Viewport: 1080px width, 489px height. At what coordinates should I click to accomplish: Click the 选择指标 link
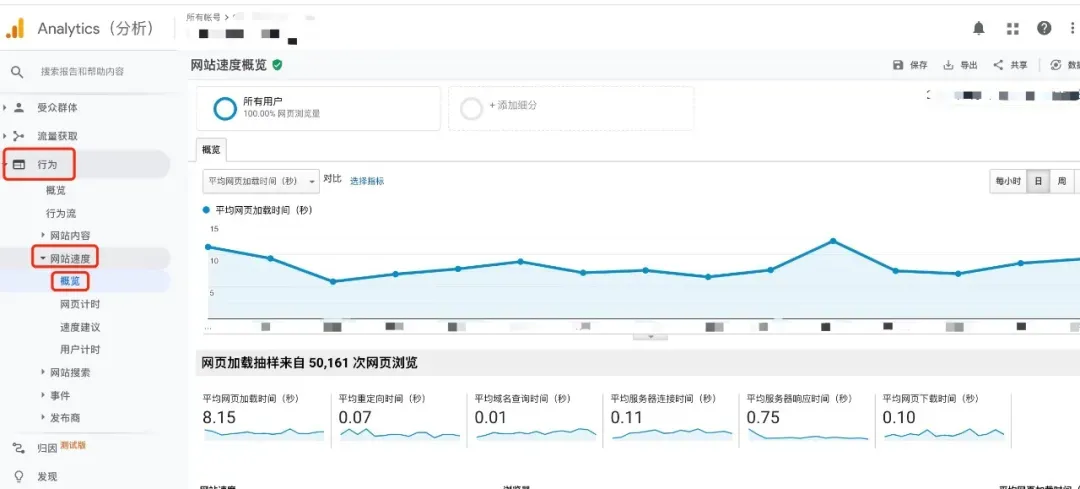tap(367, 181)
